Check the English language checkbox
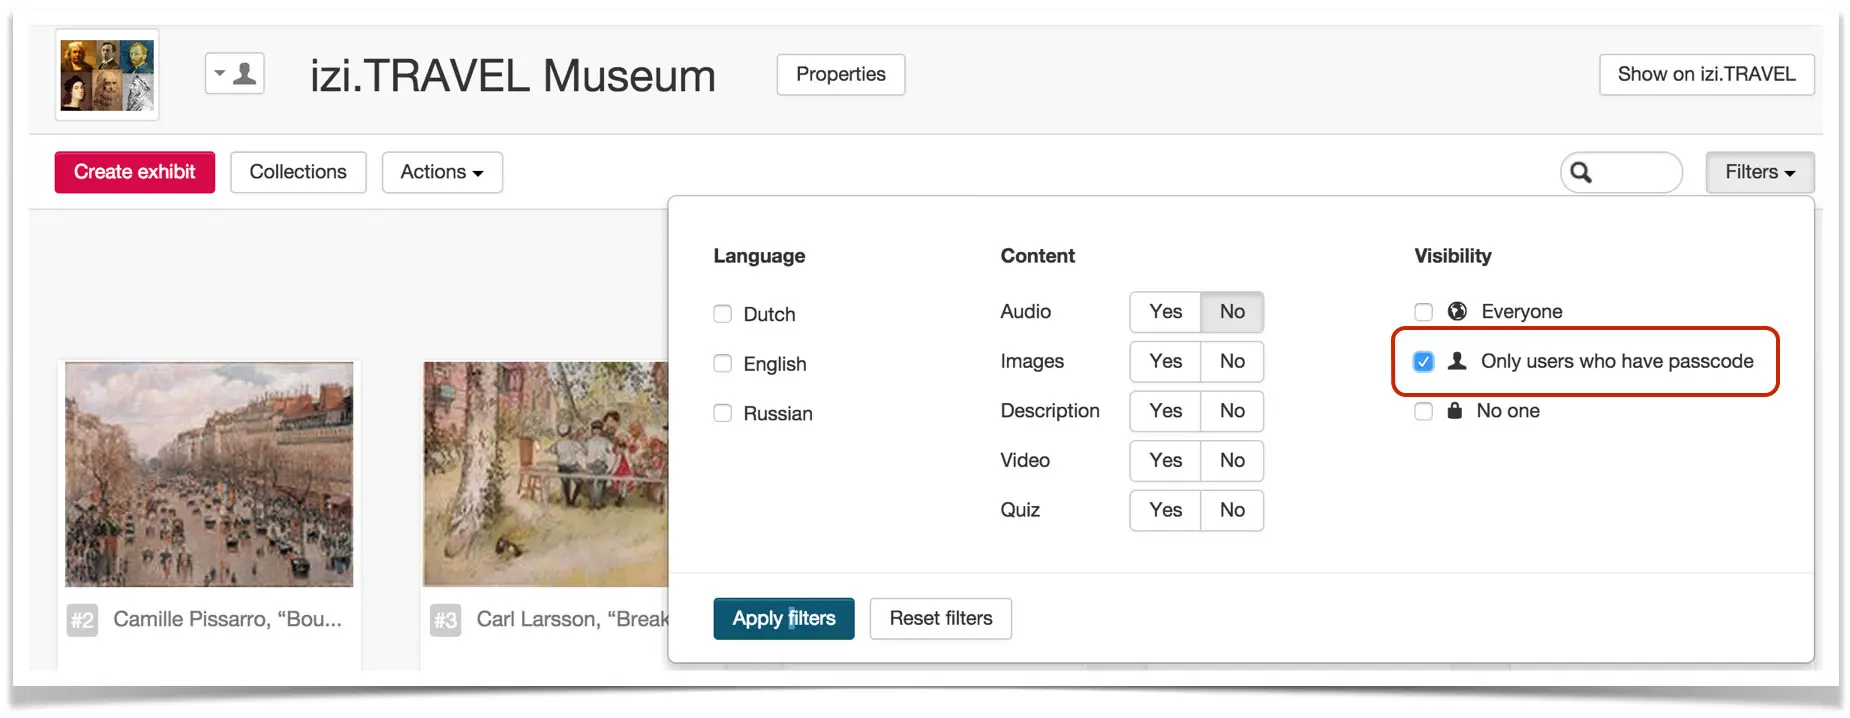The image size is (1850, 718). [722, 363]
